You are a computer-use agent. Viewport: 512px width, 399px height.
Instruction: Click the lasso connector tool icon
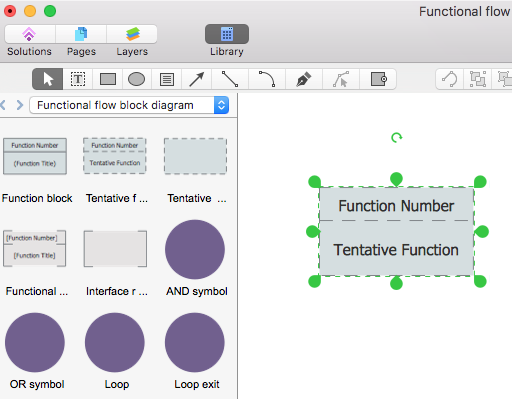(x=450, y=79)
